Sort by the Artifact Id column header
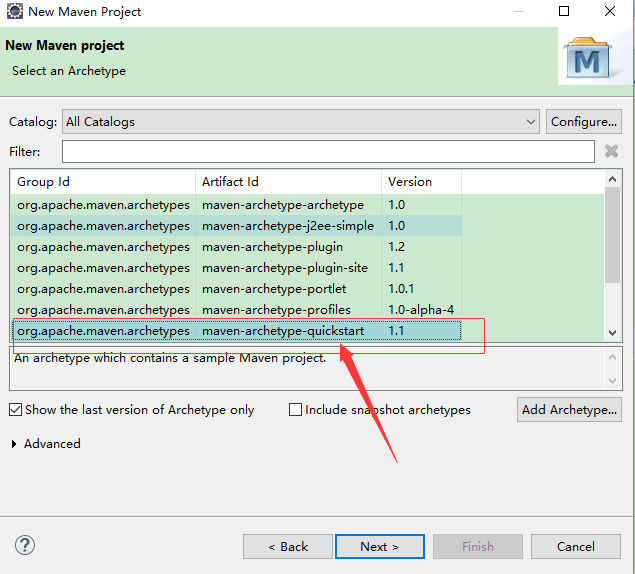The image size is (635, 574). pyautogui.click(x=288, y=182)
